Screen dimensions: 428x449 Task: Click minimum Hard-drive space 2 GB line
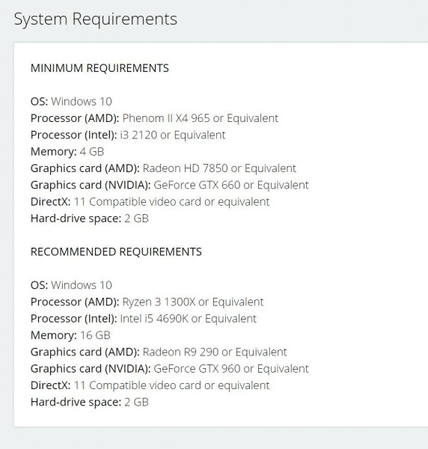(x=89, y=218)
